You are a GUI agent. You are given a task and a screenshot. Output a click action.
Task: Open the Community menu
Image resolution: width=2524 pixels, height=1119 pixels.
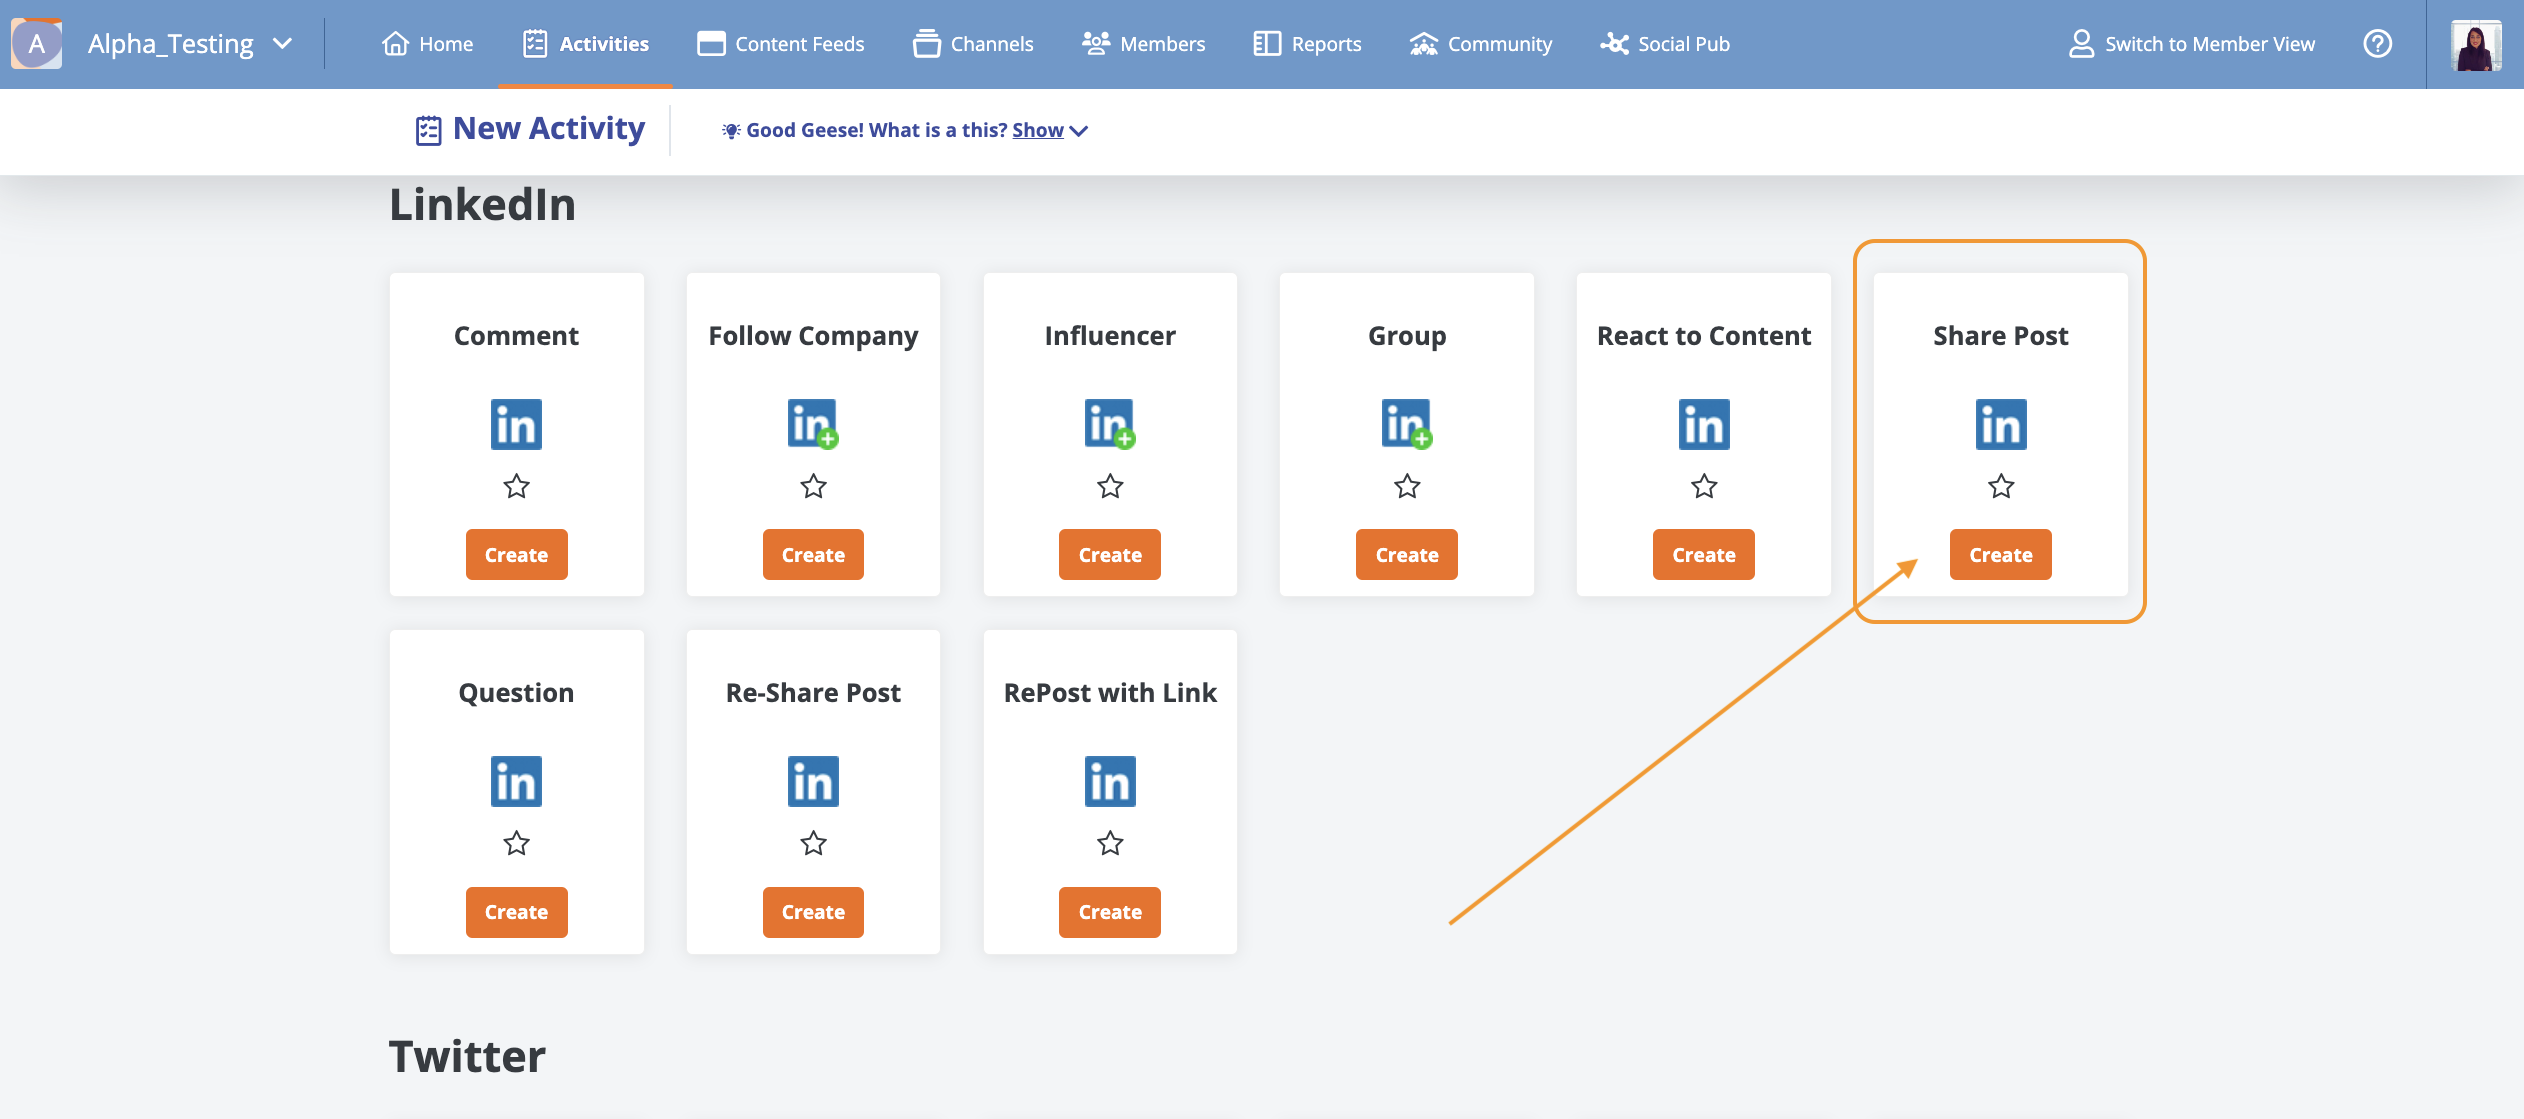(x=1481, y=44)
